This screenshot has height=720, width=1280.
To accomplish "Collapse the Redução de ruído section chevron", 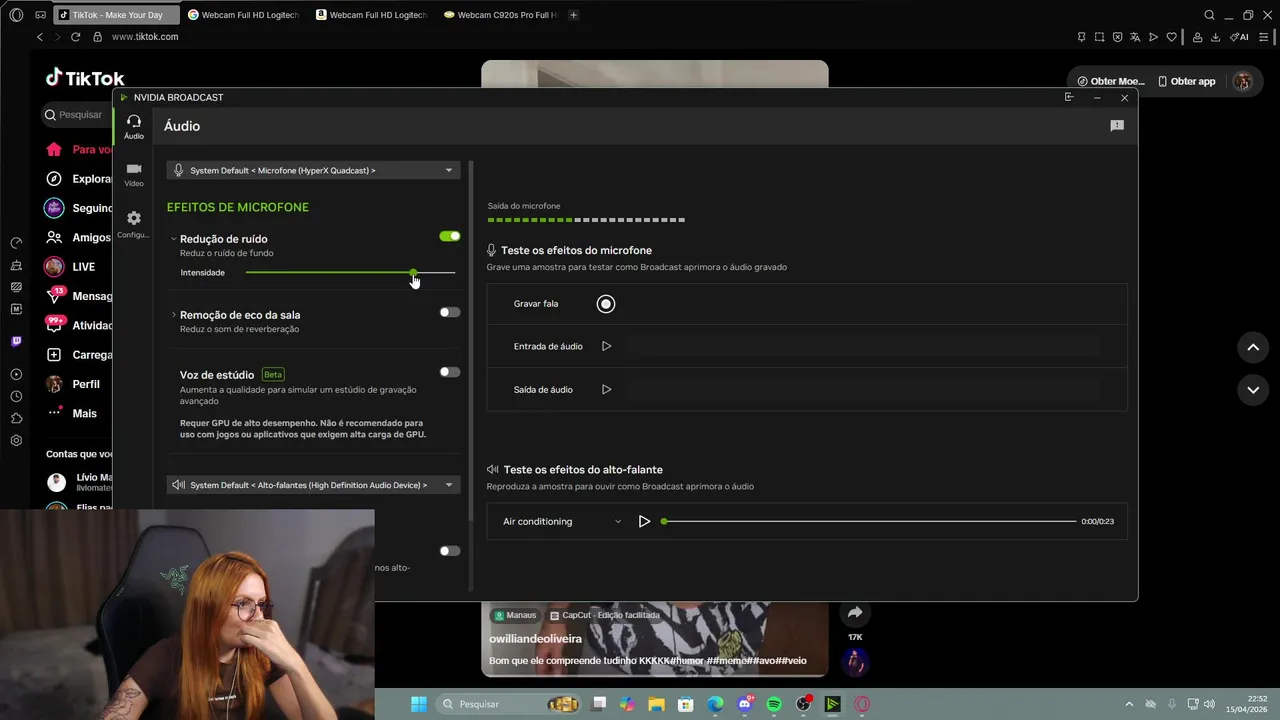I will click(173, 239).
